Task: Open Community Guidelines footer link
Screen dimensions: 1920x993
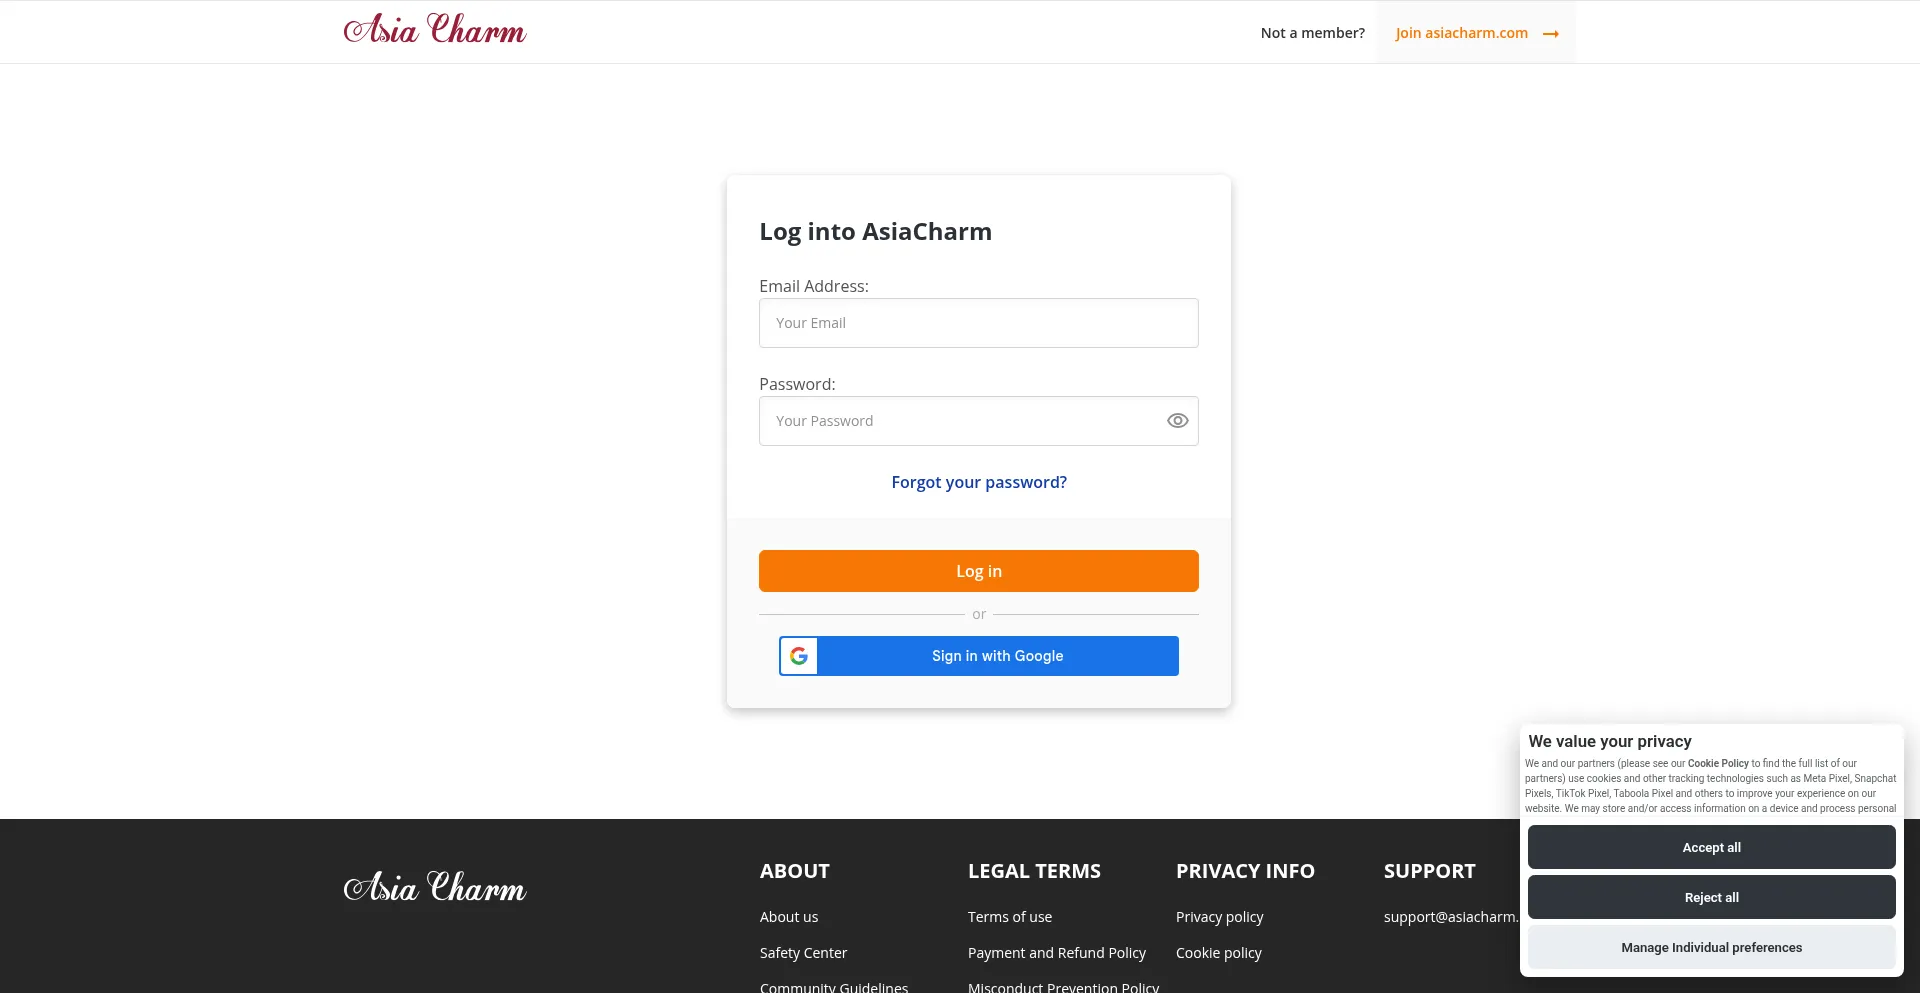Action: 834,986
